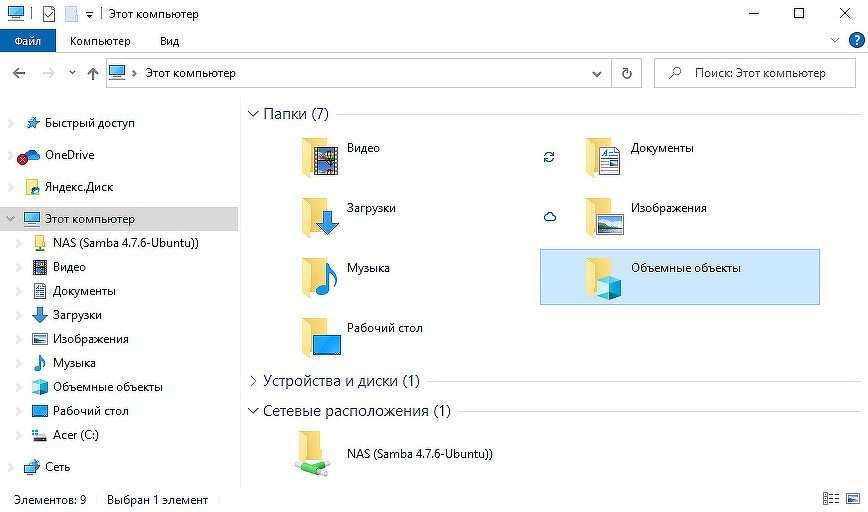Select Яндекс.Диск in the sidebar

click(x=78, y=187)
